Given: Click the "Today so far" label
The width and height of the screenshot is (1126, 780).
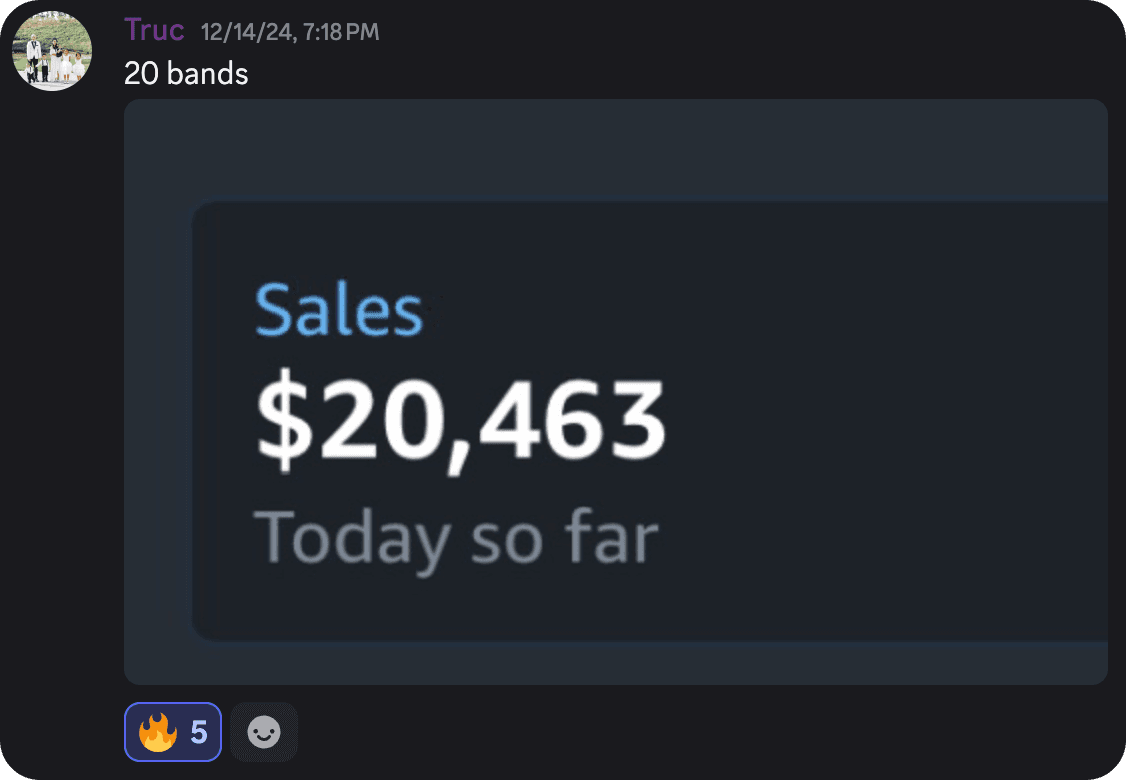Looking at the screenshot, I should coord(456,539).
